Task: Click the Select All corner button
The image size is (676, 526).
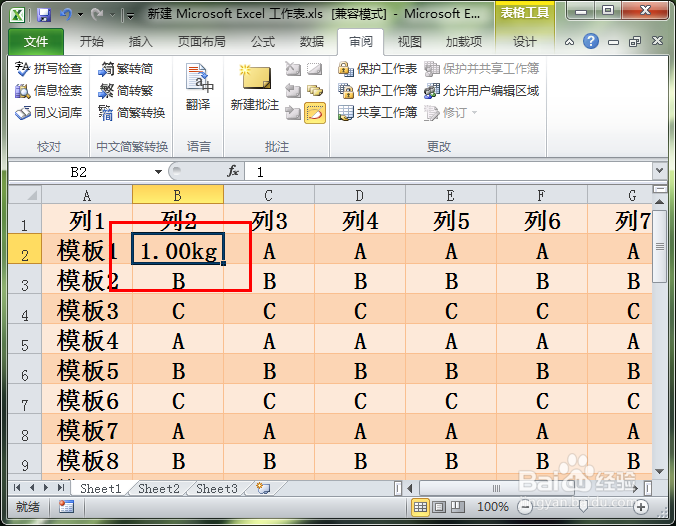Action: [25, 195]
